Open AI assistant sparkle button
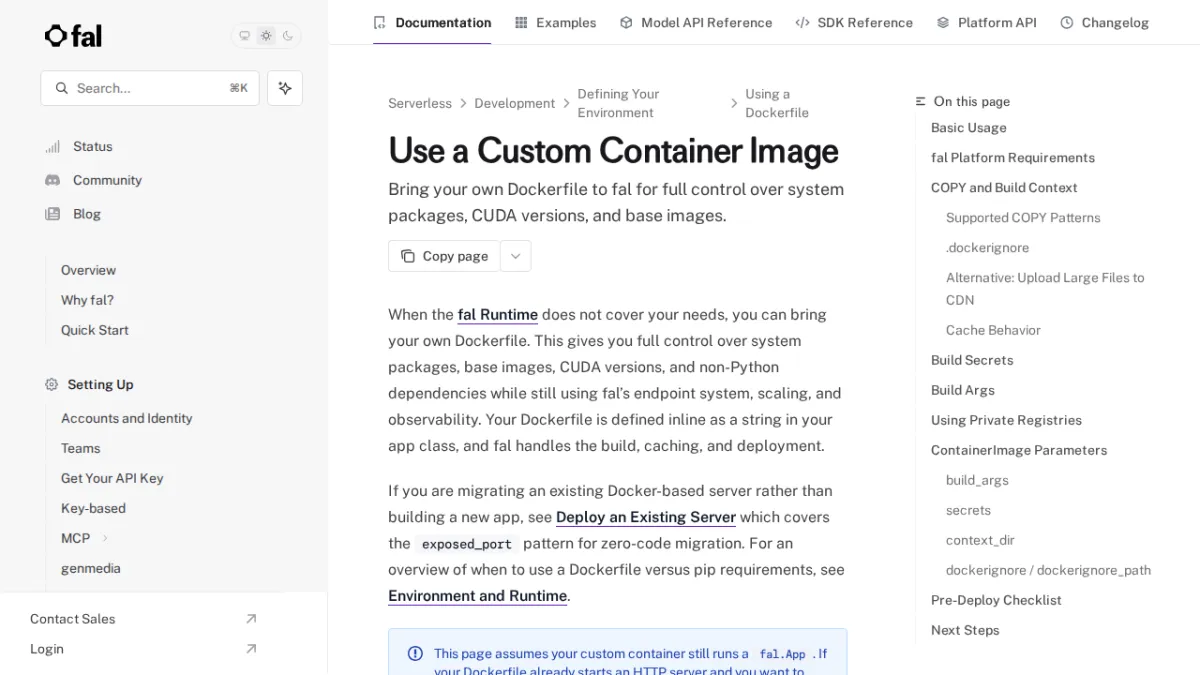 285,88
